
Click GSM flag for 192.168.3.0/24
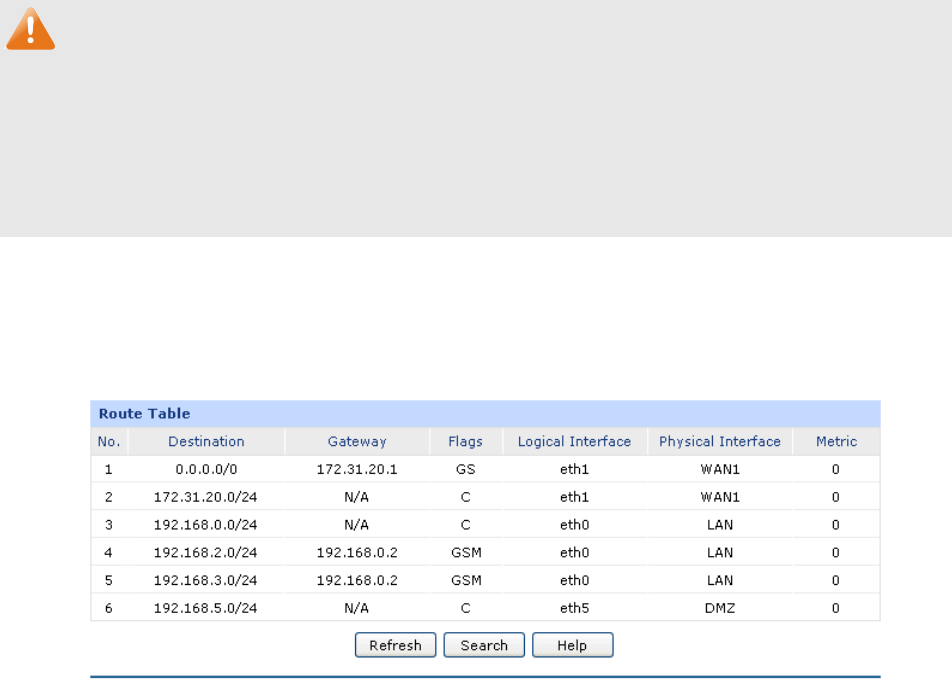pos(466,580)
